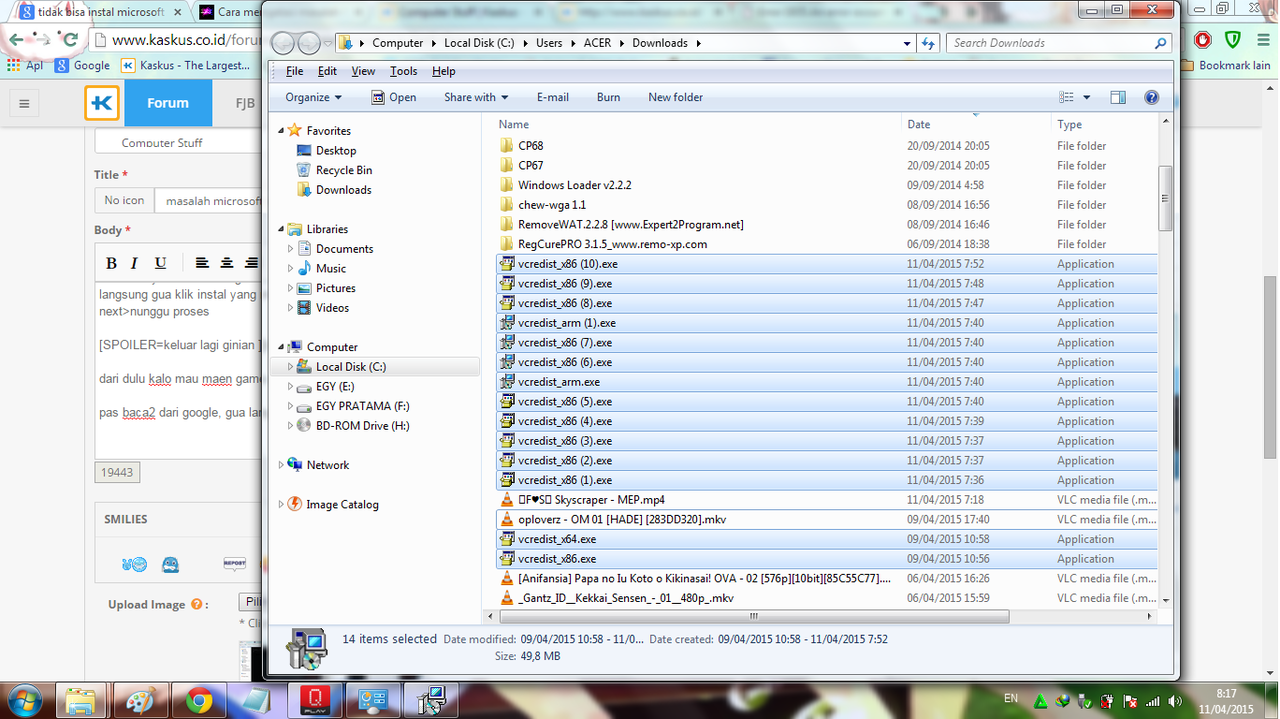Select Desktop in Favorites
Image resolution: width=1280 pixels, height=719 pixels.
click(336, 150)
